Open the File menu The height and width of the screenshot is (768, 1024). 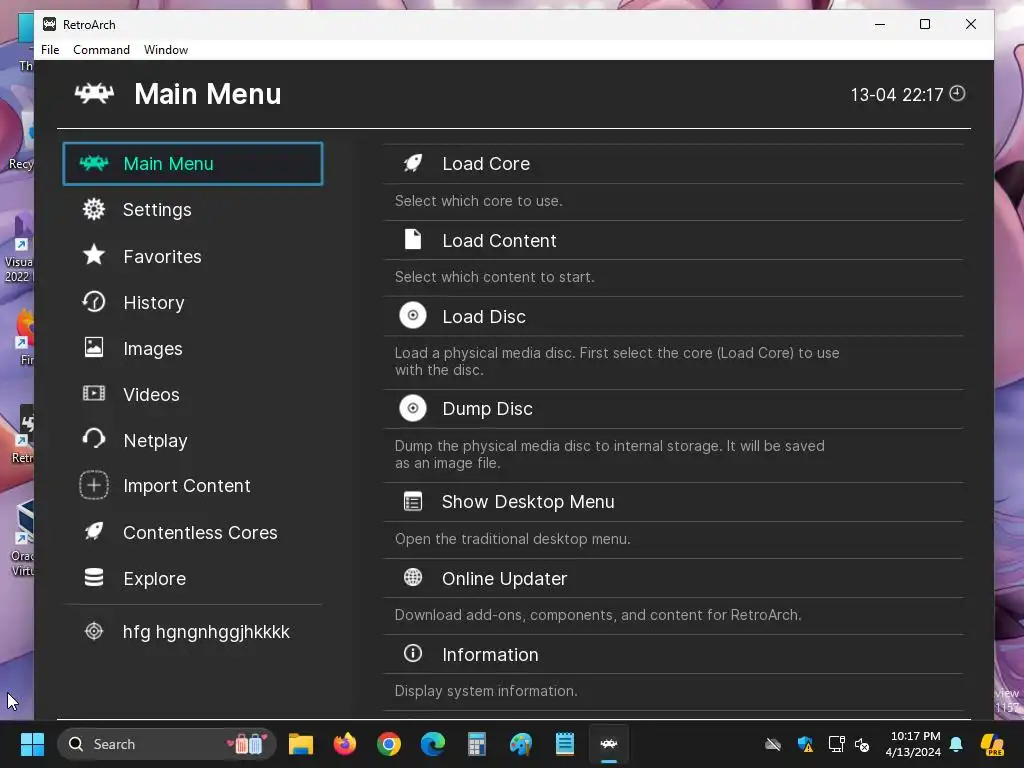pos(50,50)
